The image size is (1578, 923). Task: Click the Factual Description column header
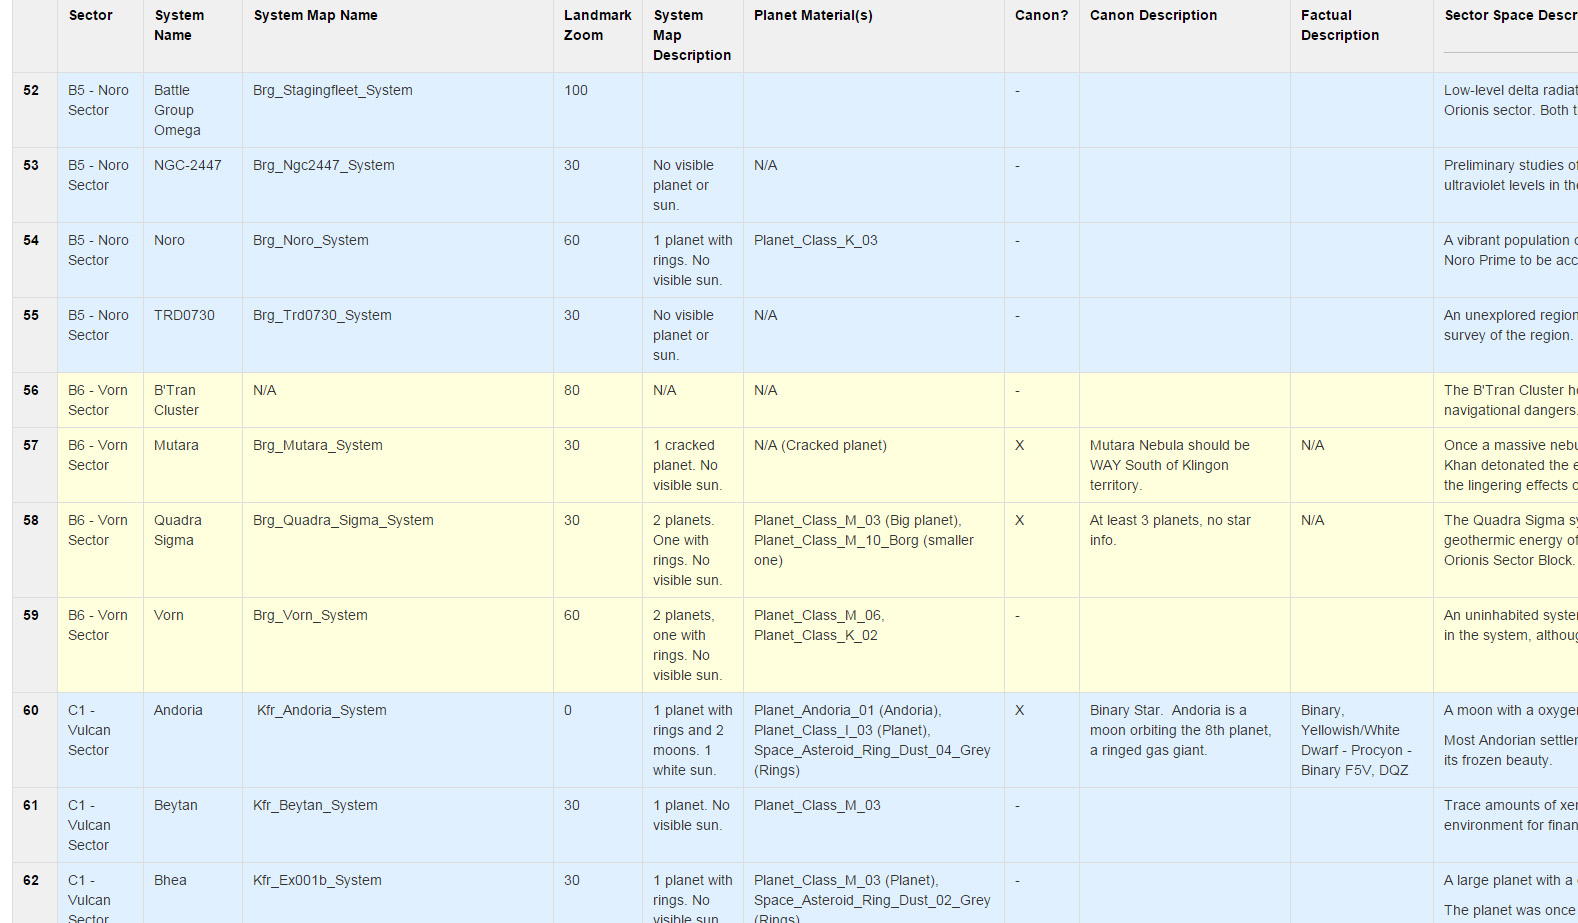click(1362, 36)
